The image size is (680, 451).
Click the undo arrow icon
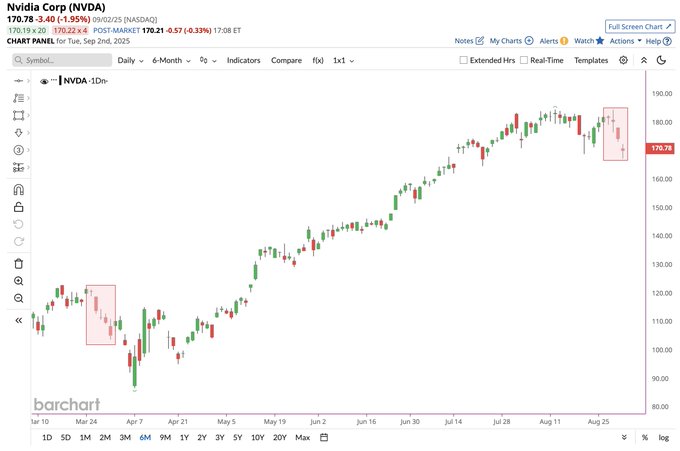pyautogui.click(x=18, y=224)
